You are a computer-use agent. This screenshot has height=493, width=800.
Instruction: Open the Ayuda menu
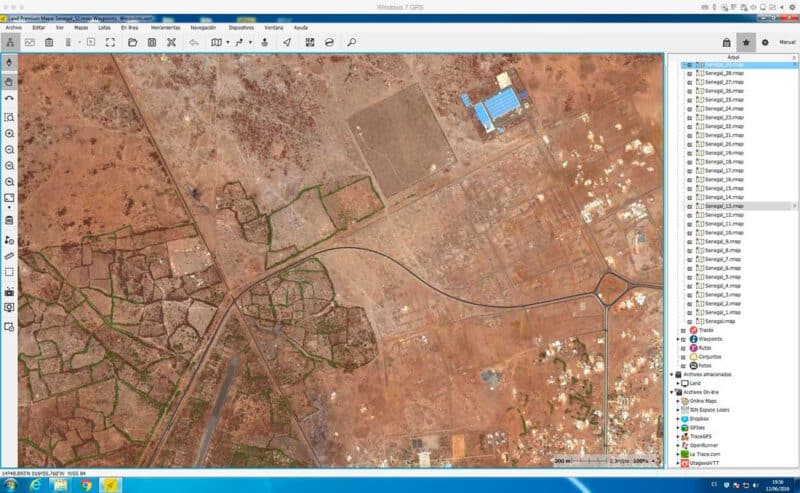[301, 28]
